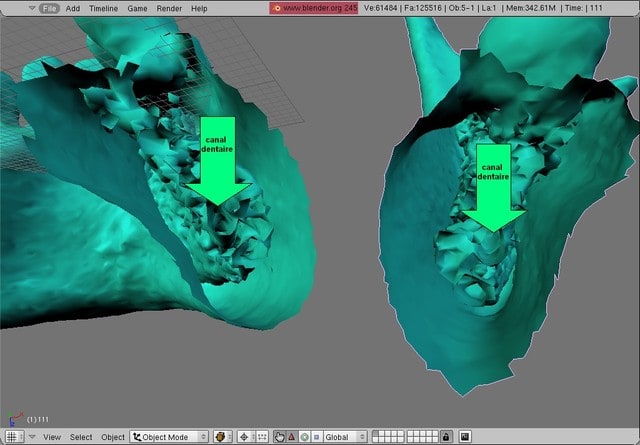Toggle move object centers only button
This screenshot has height=445, width=640.
click(262, 437)
